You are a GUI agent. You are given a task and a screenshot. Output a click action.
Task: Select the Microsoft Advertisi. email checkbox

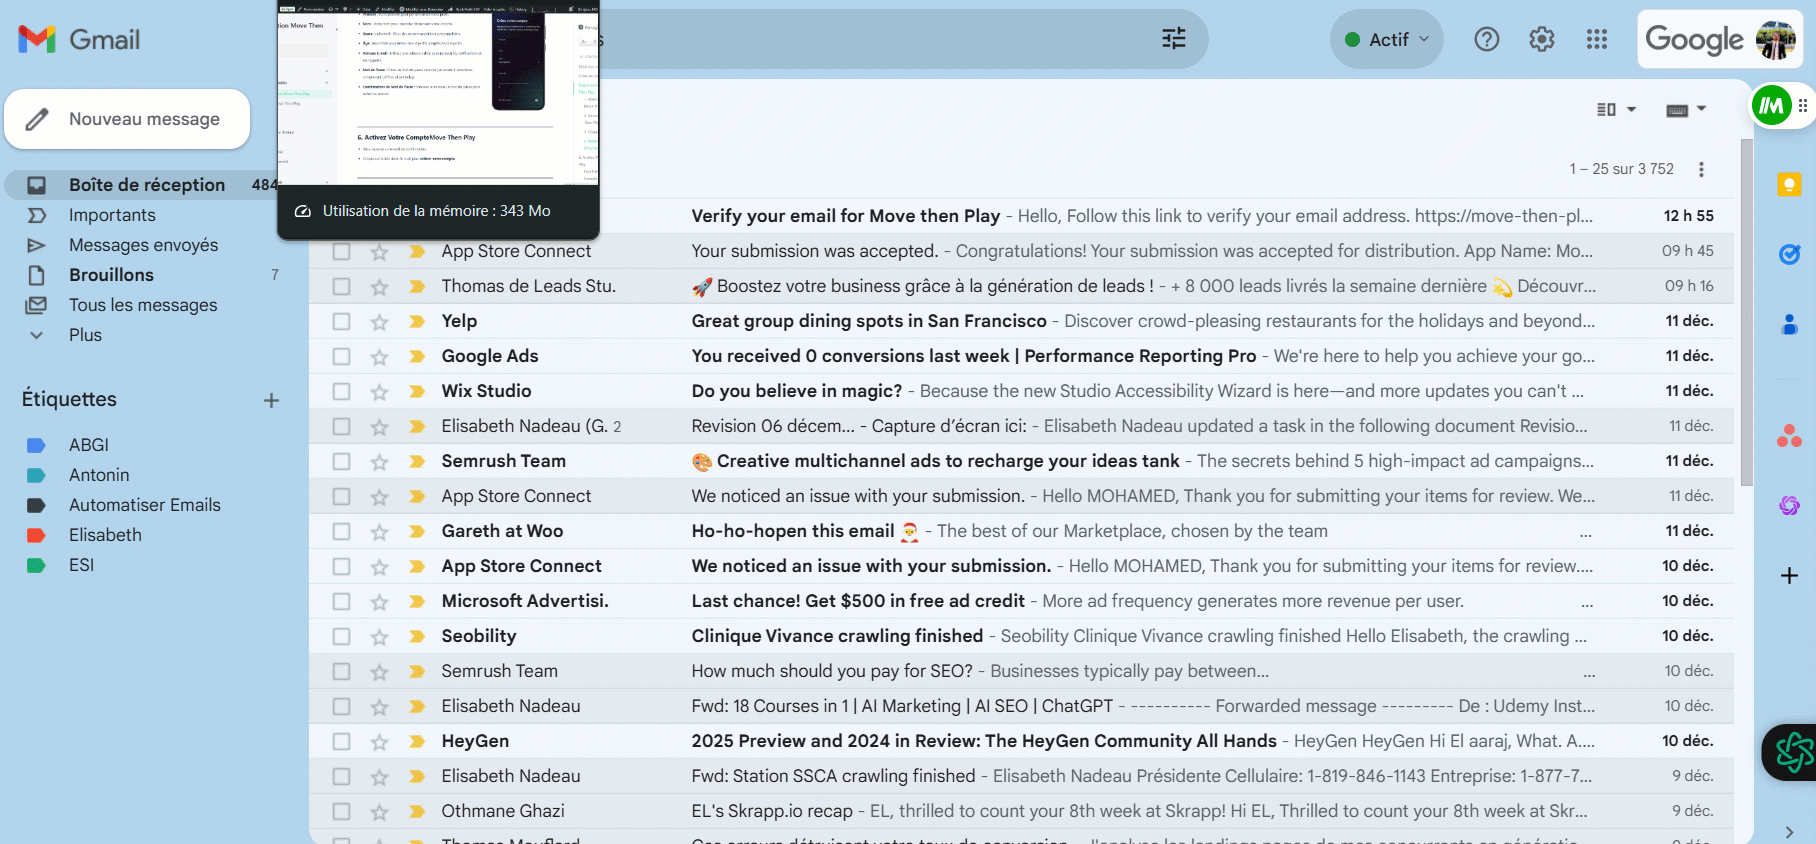pyautogui.click(x=341, y=602)
